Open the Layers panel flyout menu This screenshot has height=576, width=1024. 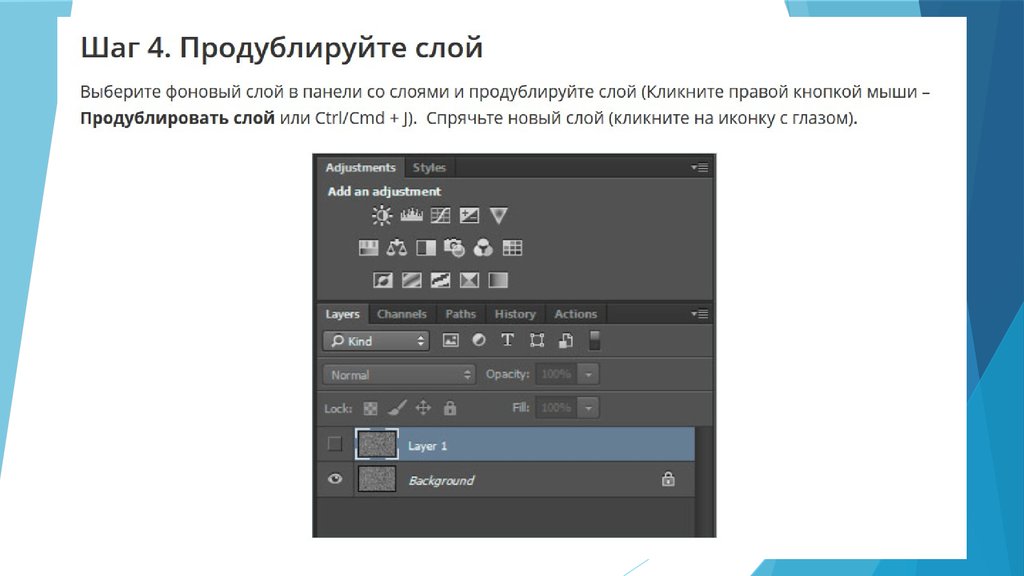699,314
